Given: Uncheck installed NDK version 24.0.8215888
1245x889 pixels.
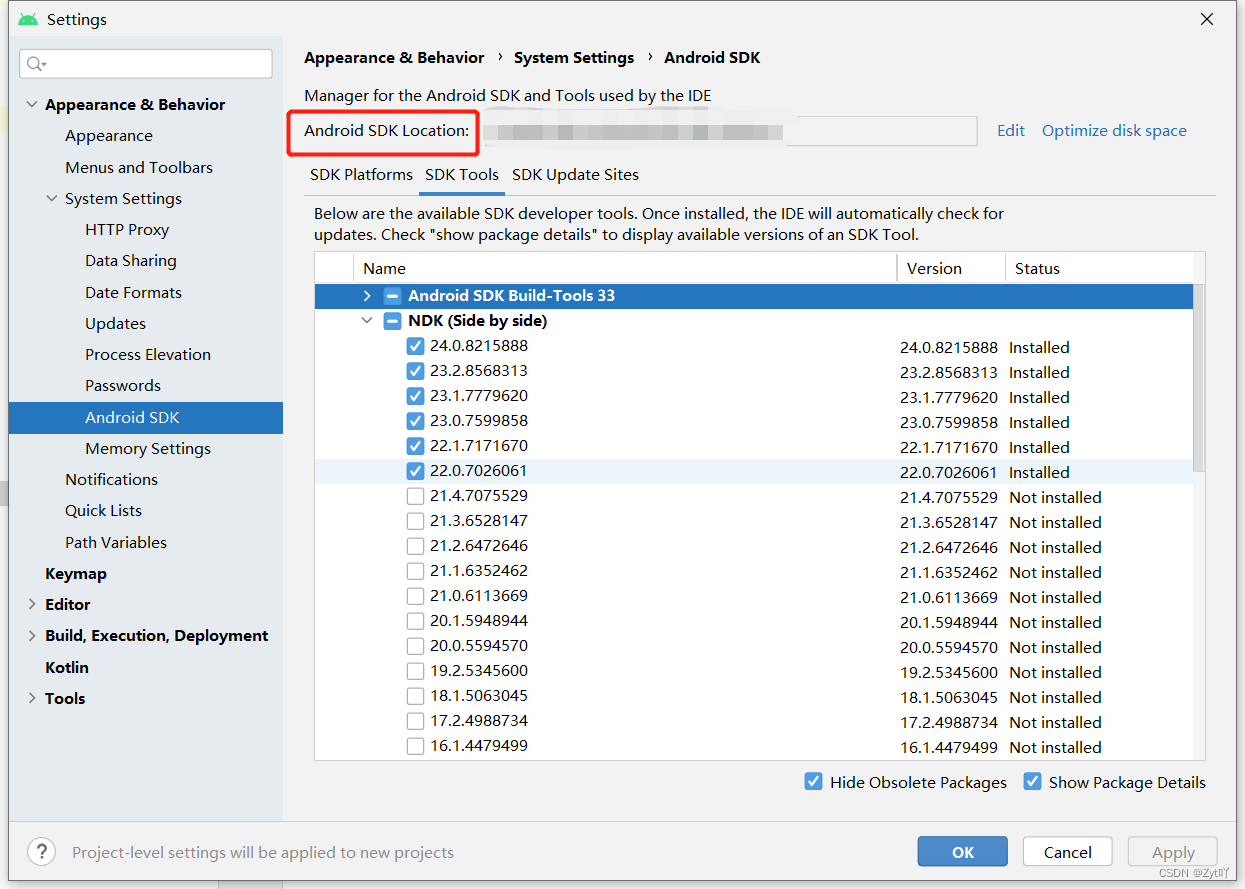Looking at the screenshot, I should pos(415,346).
